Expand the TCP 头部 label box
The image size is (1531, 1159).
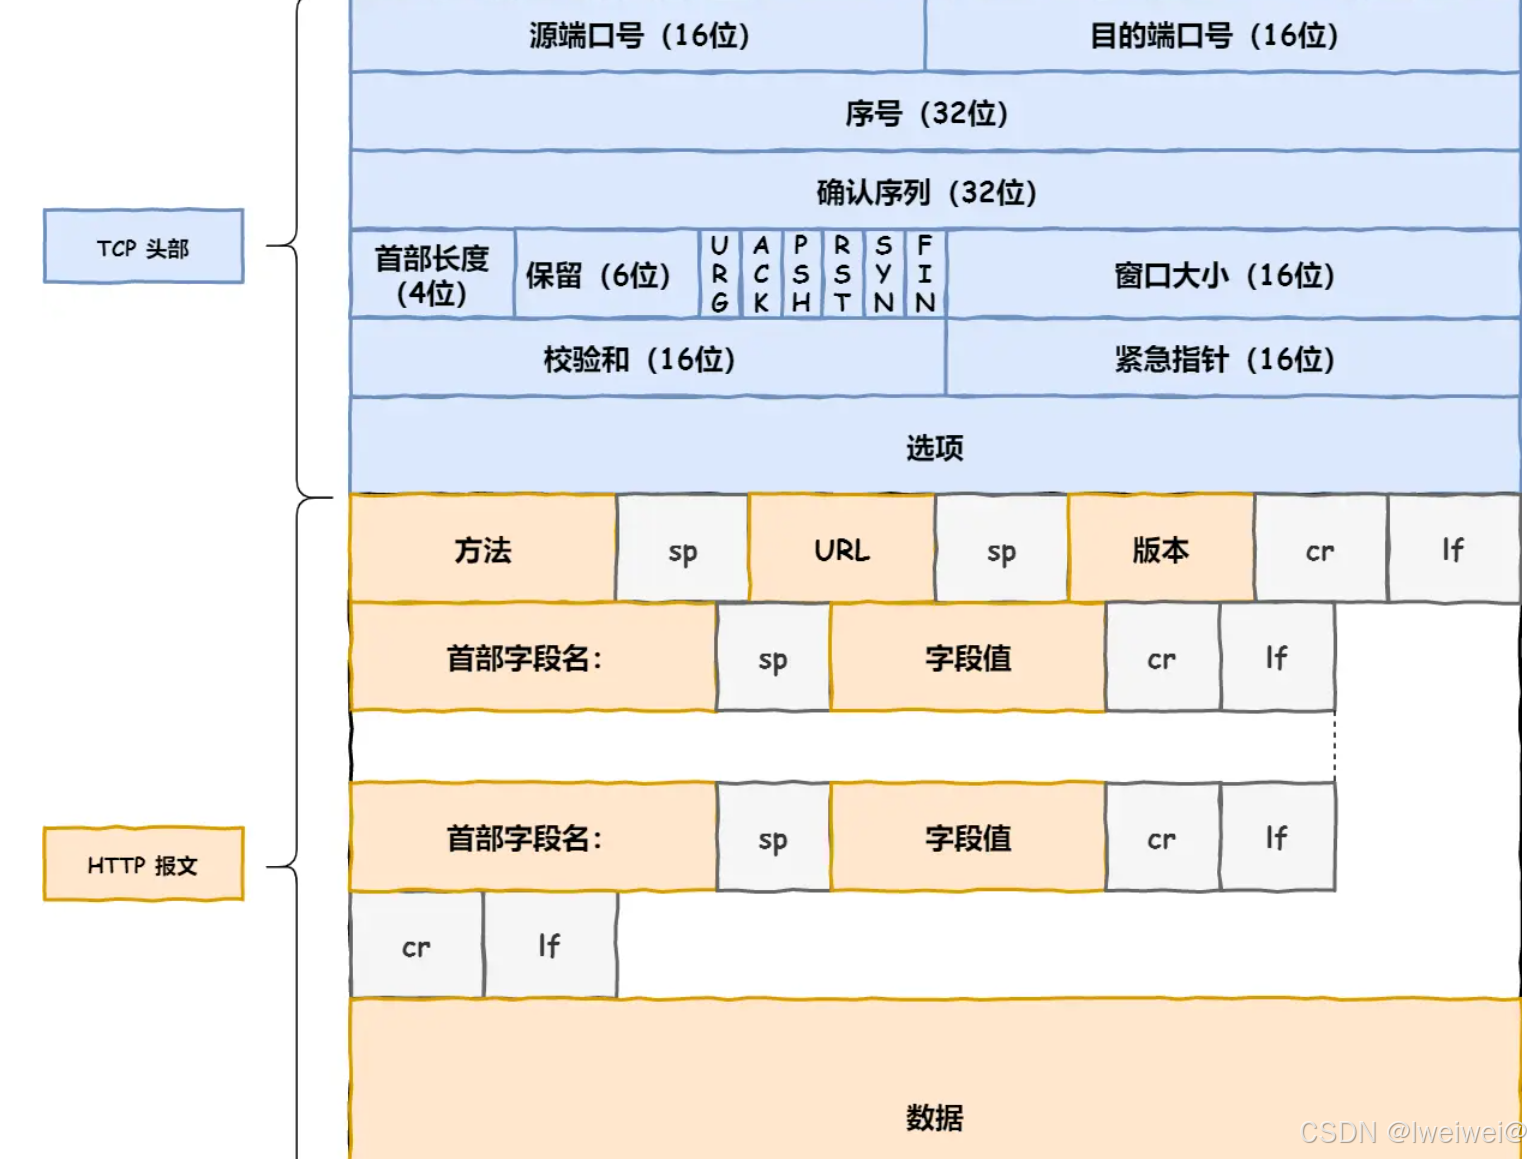[143, 247]
